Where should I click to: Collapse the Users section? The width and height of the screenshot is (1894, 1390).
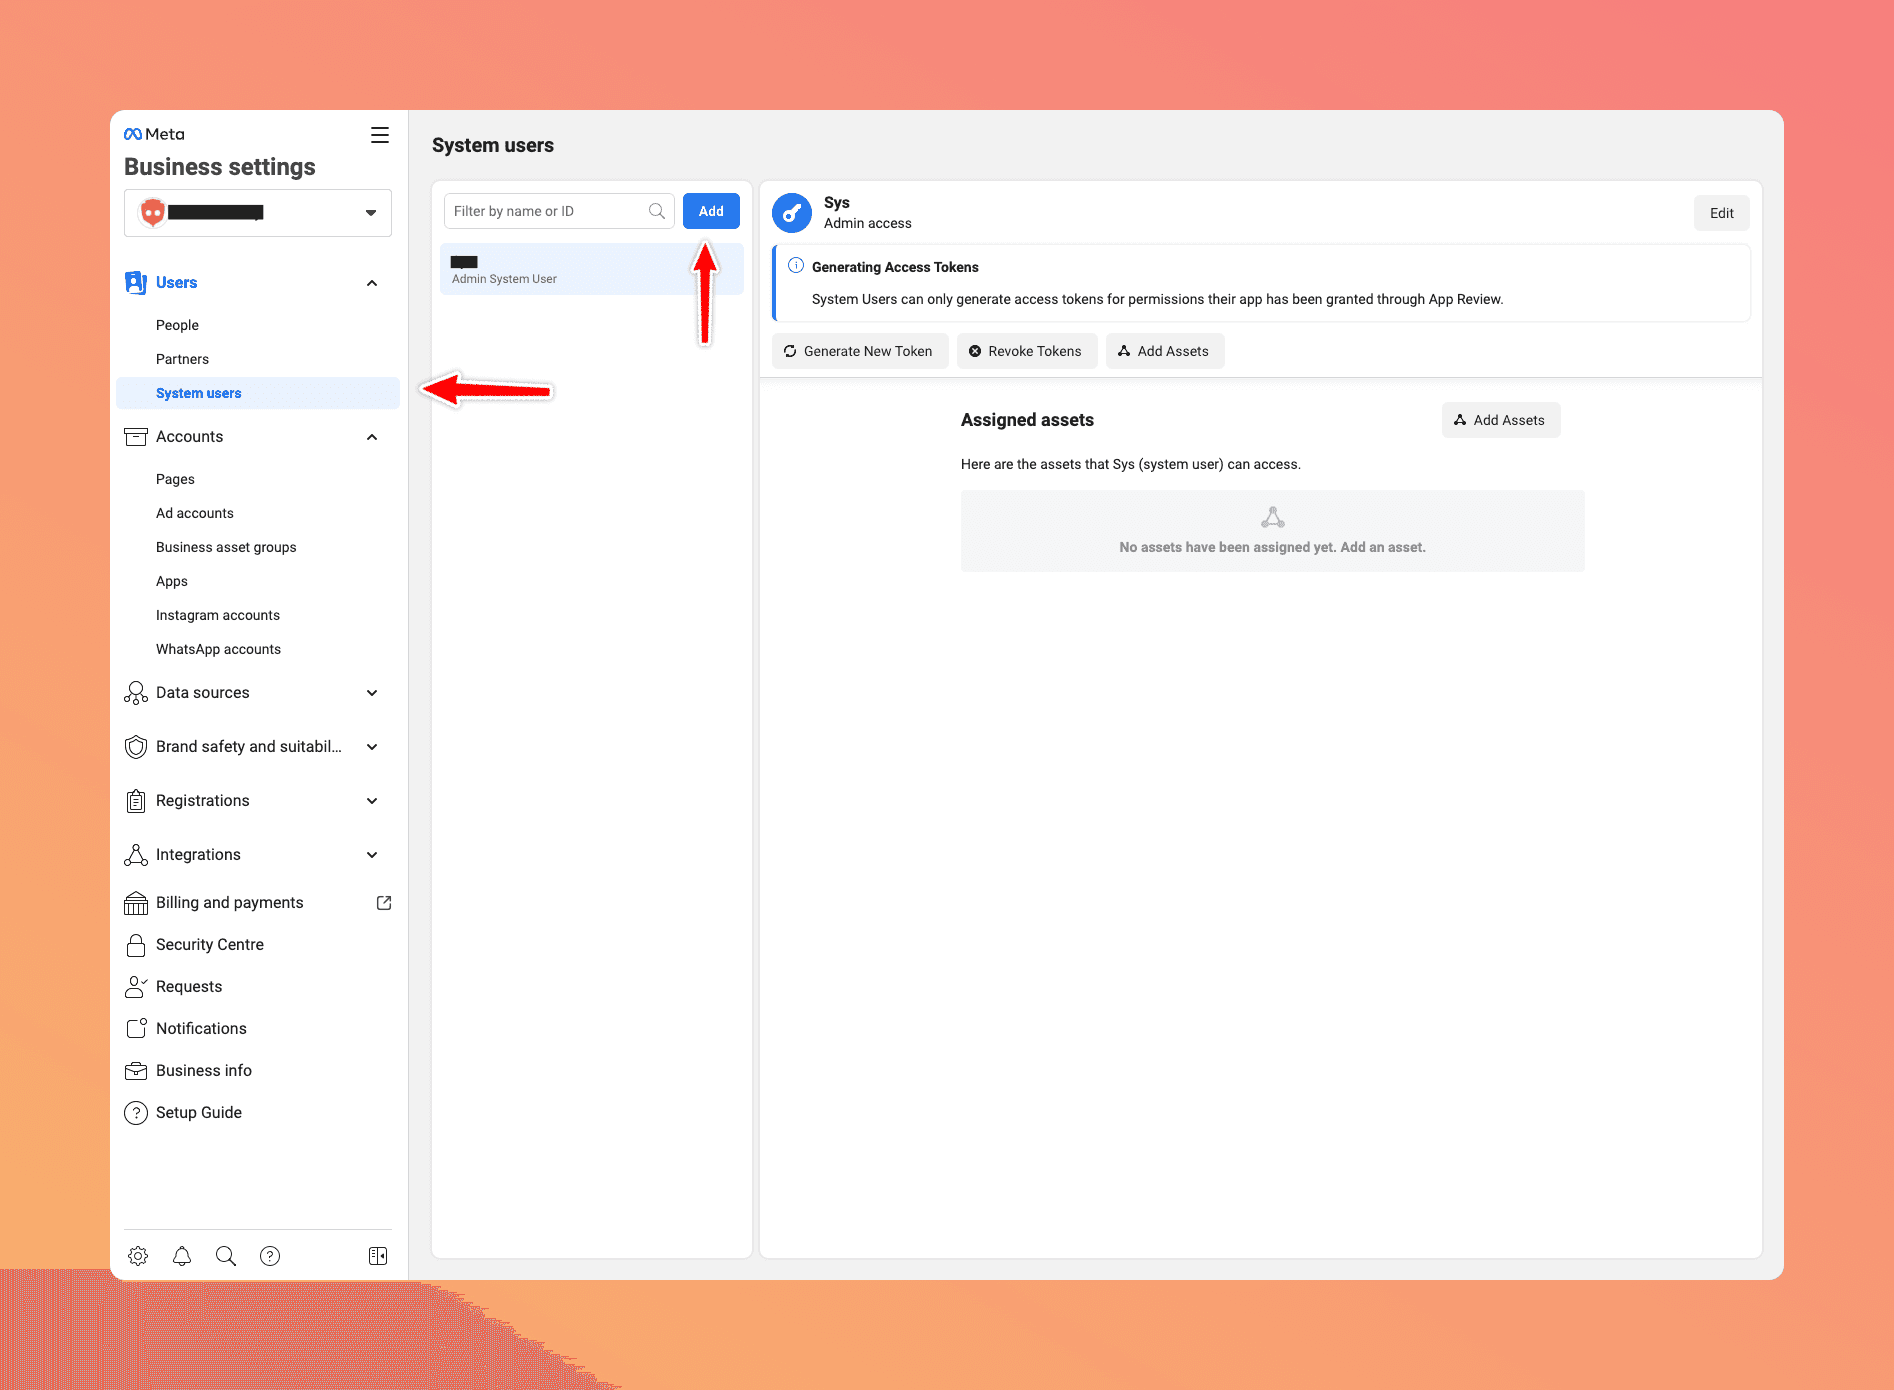click(x=372, y=283)
